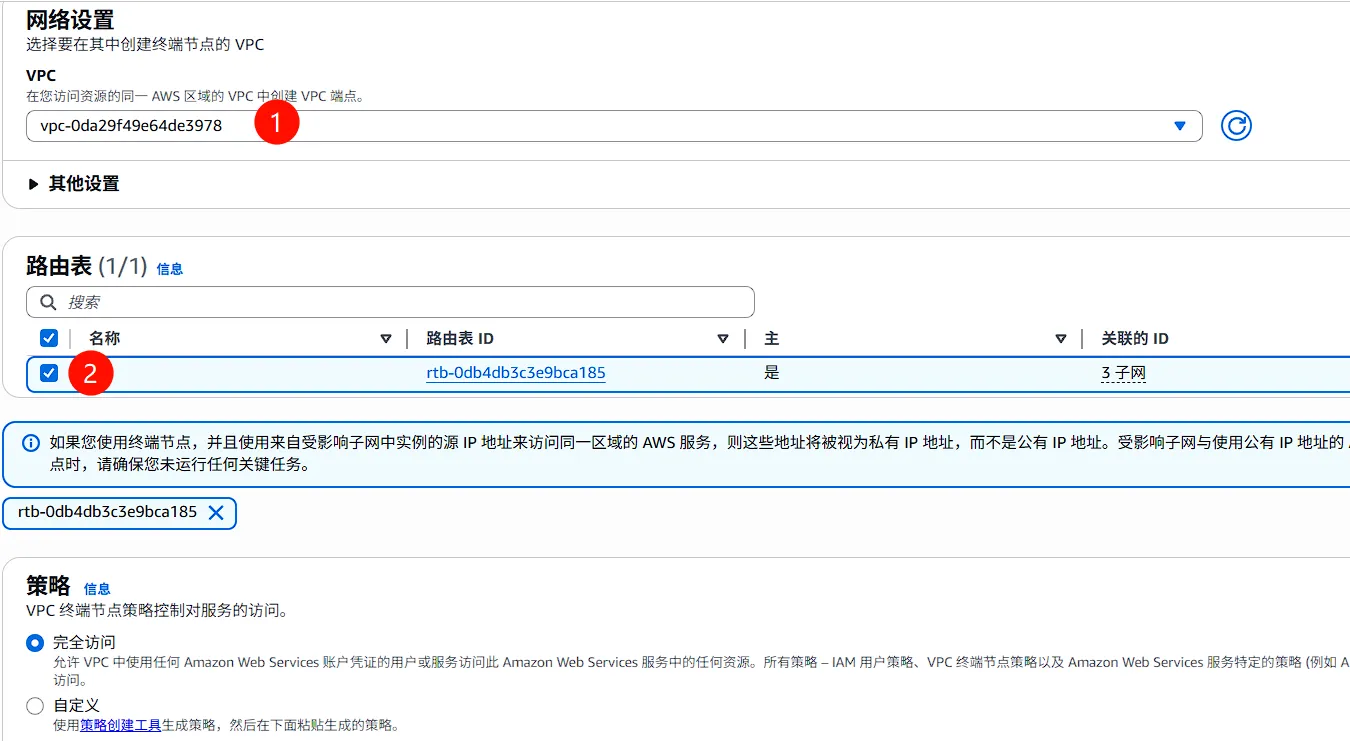This screenshot has height=741, width=1350.
Task: Click 信息 next to 策略 heading
Action: (x=97, y=588)
